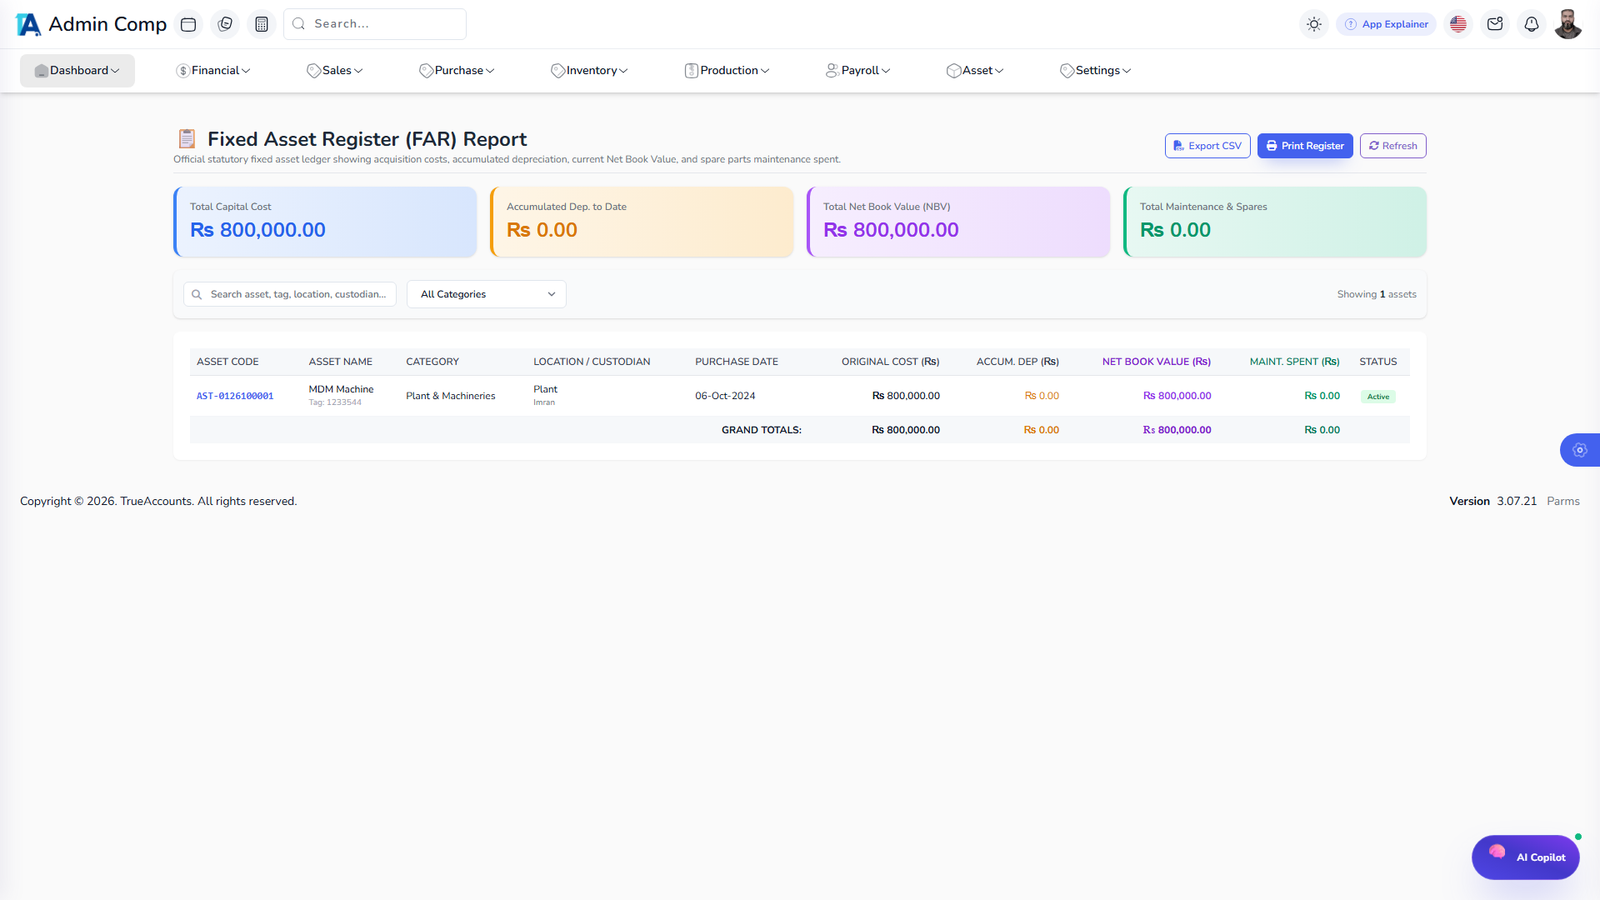Open the calendar icon beside Admin Comp
This screenshot has width=1600, height=900.
pyautogui.click(x=188, y=24)
